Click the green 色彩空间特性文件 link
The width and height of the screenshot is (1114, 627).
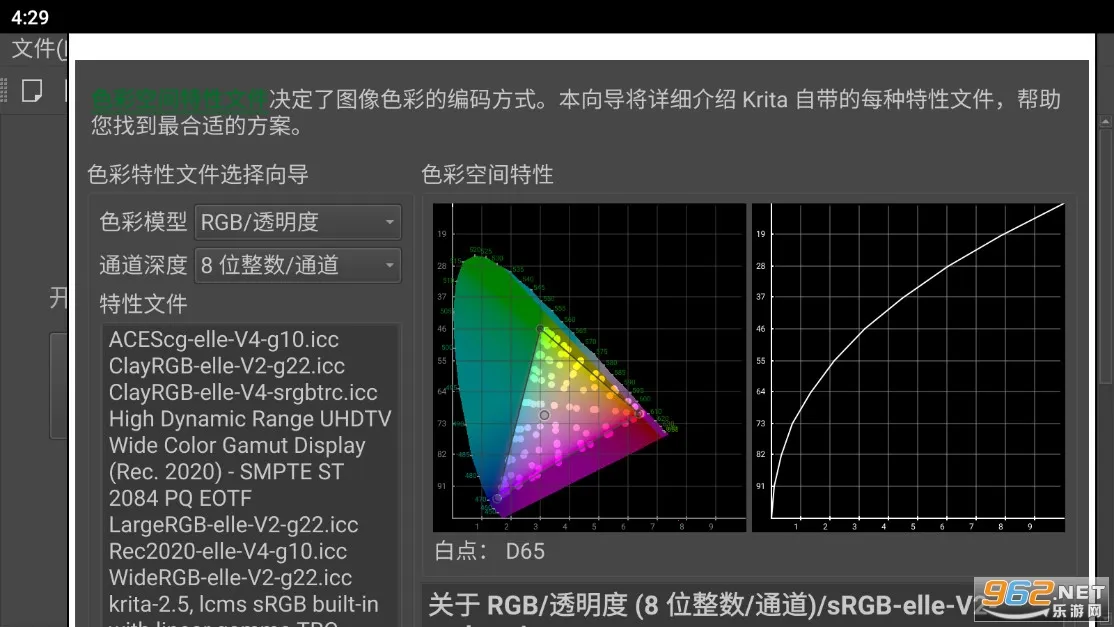pos(179,99)
